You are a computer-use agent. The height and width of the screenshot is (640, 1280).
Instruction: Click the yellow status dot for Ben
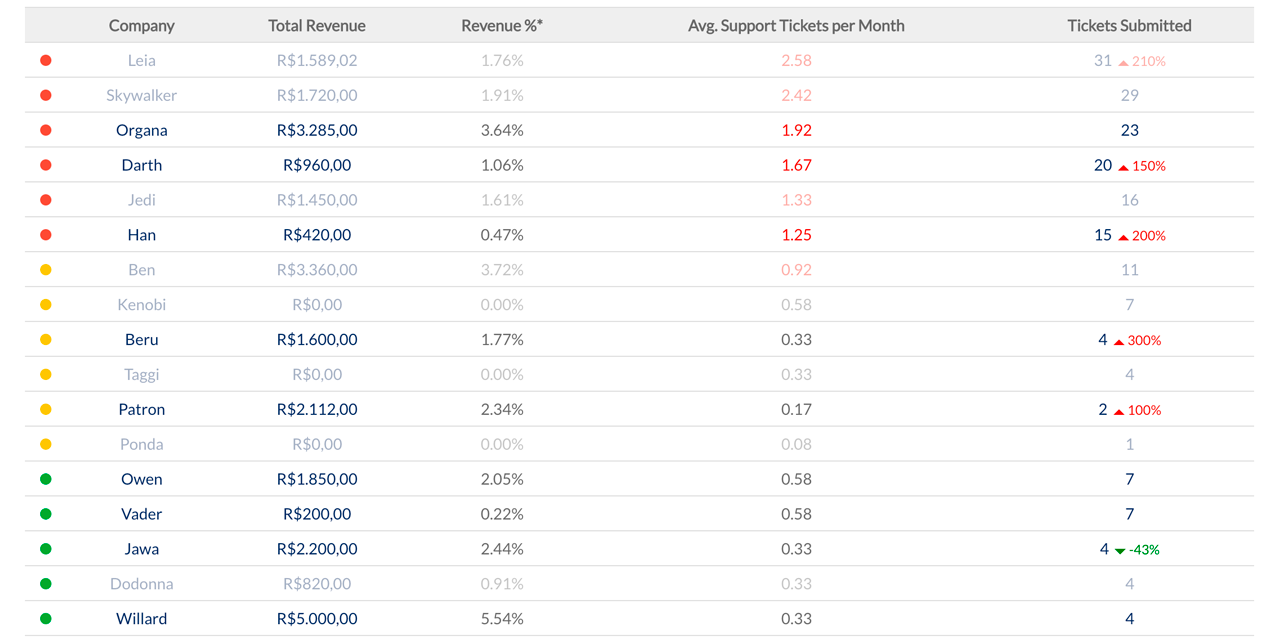coord(45,270)
